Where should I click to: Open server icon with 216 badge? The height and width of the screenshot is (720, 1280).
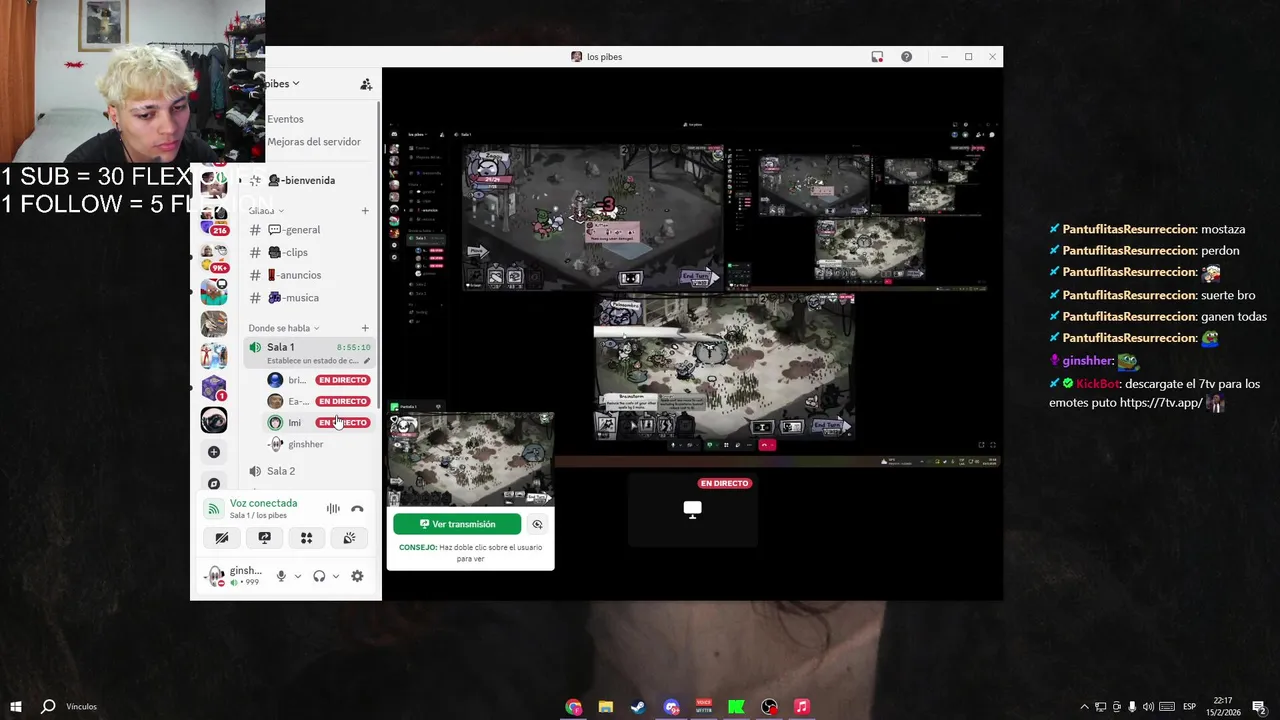coord(214,219)
